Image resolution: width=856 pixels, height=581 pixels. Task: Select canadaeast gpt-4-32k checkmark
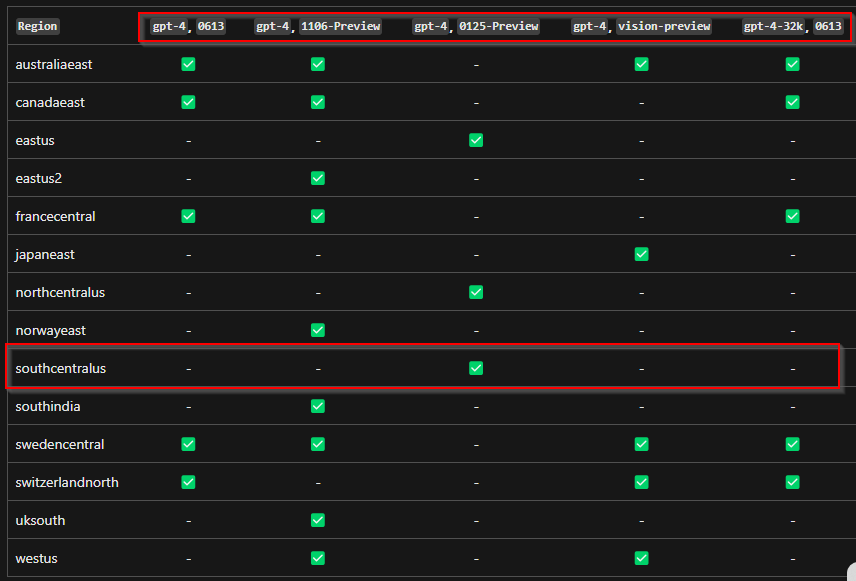click(793, 102)
